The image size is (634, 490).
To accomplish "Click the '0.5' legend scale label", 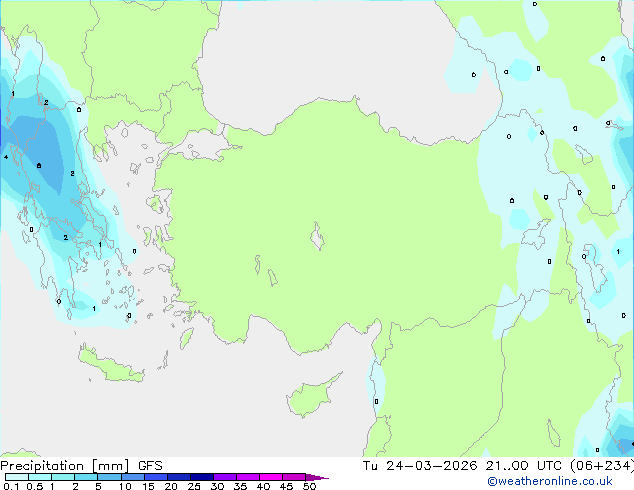I will click(x=34, y=486).
